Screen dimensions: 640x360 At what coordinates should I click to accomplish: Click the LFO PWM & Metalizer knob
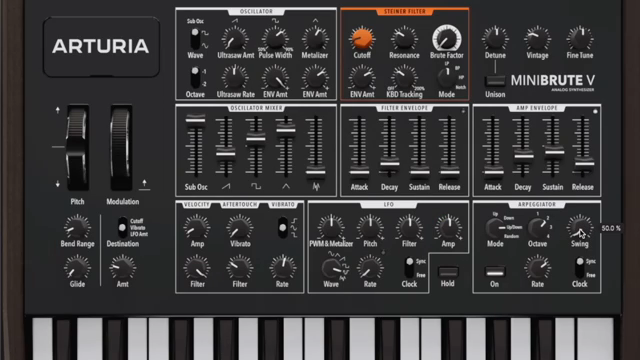coord(331,227)
